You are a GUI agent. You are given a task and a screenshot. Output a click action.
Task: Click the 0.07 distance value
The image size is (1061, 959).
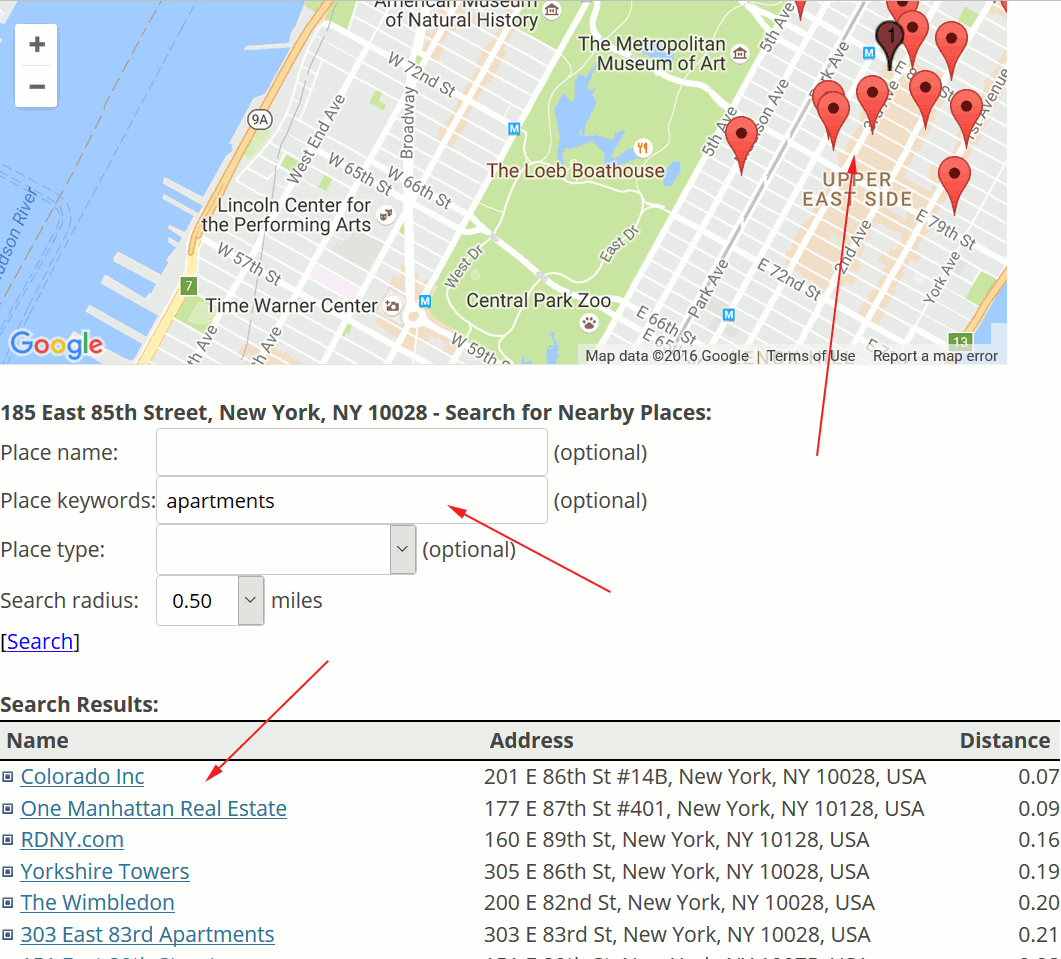coord(1039,776)
